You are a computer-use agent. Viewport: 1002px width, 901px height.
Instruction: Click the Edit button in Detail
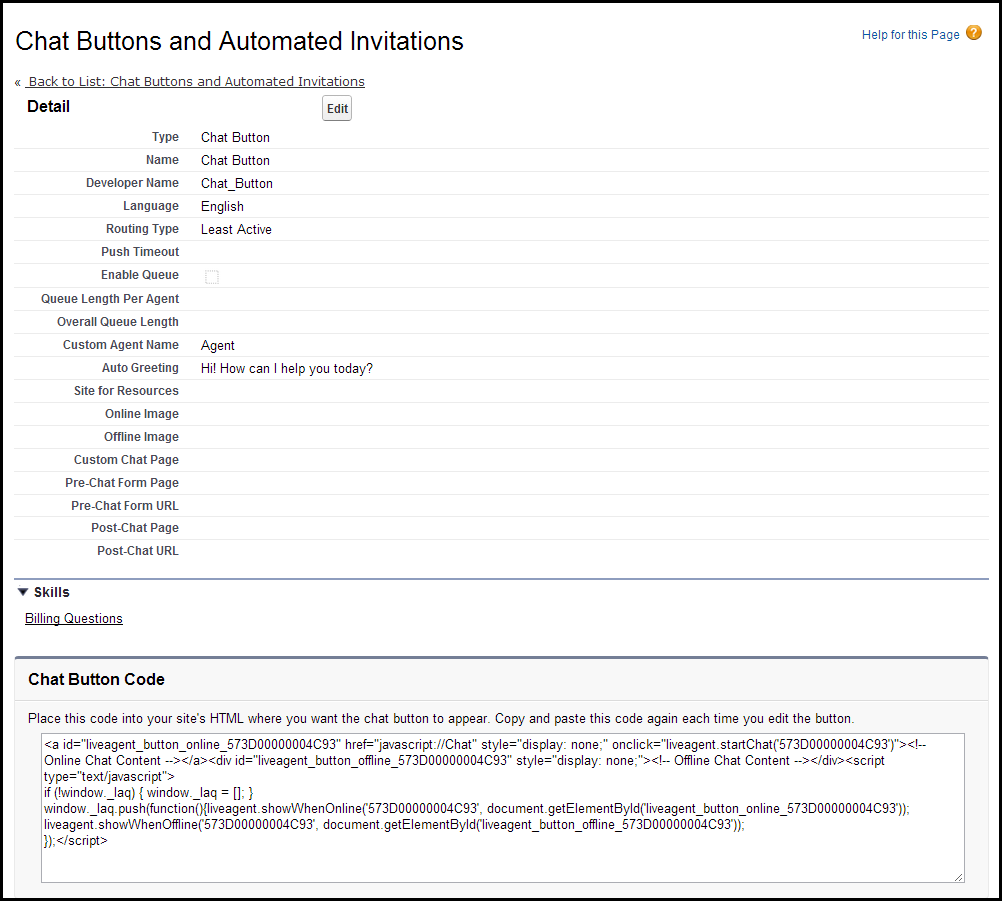[337, 108]
